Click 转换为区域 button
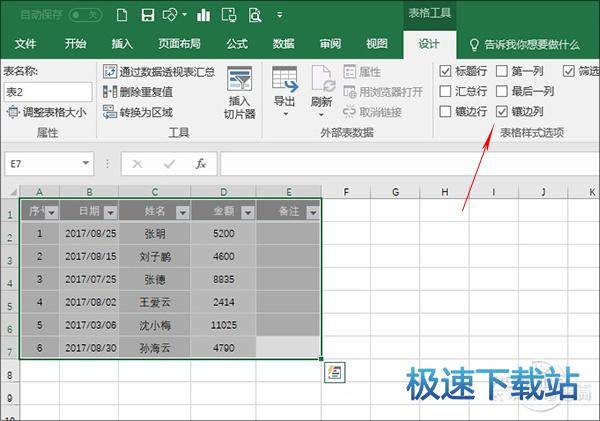This screenshot has width=600, height=421. click(x=138, y=113)
